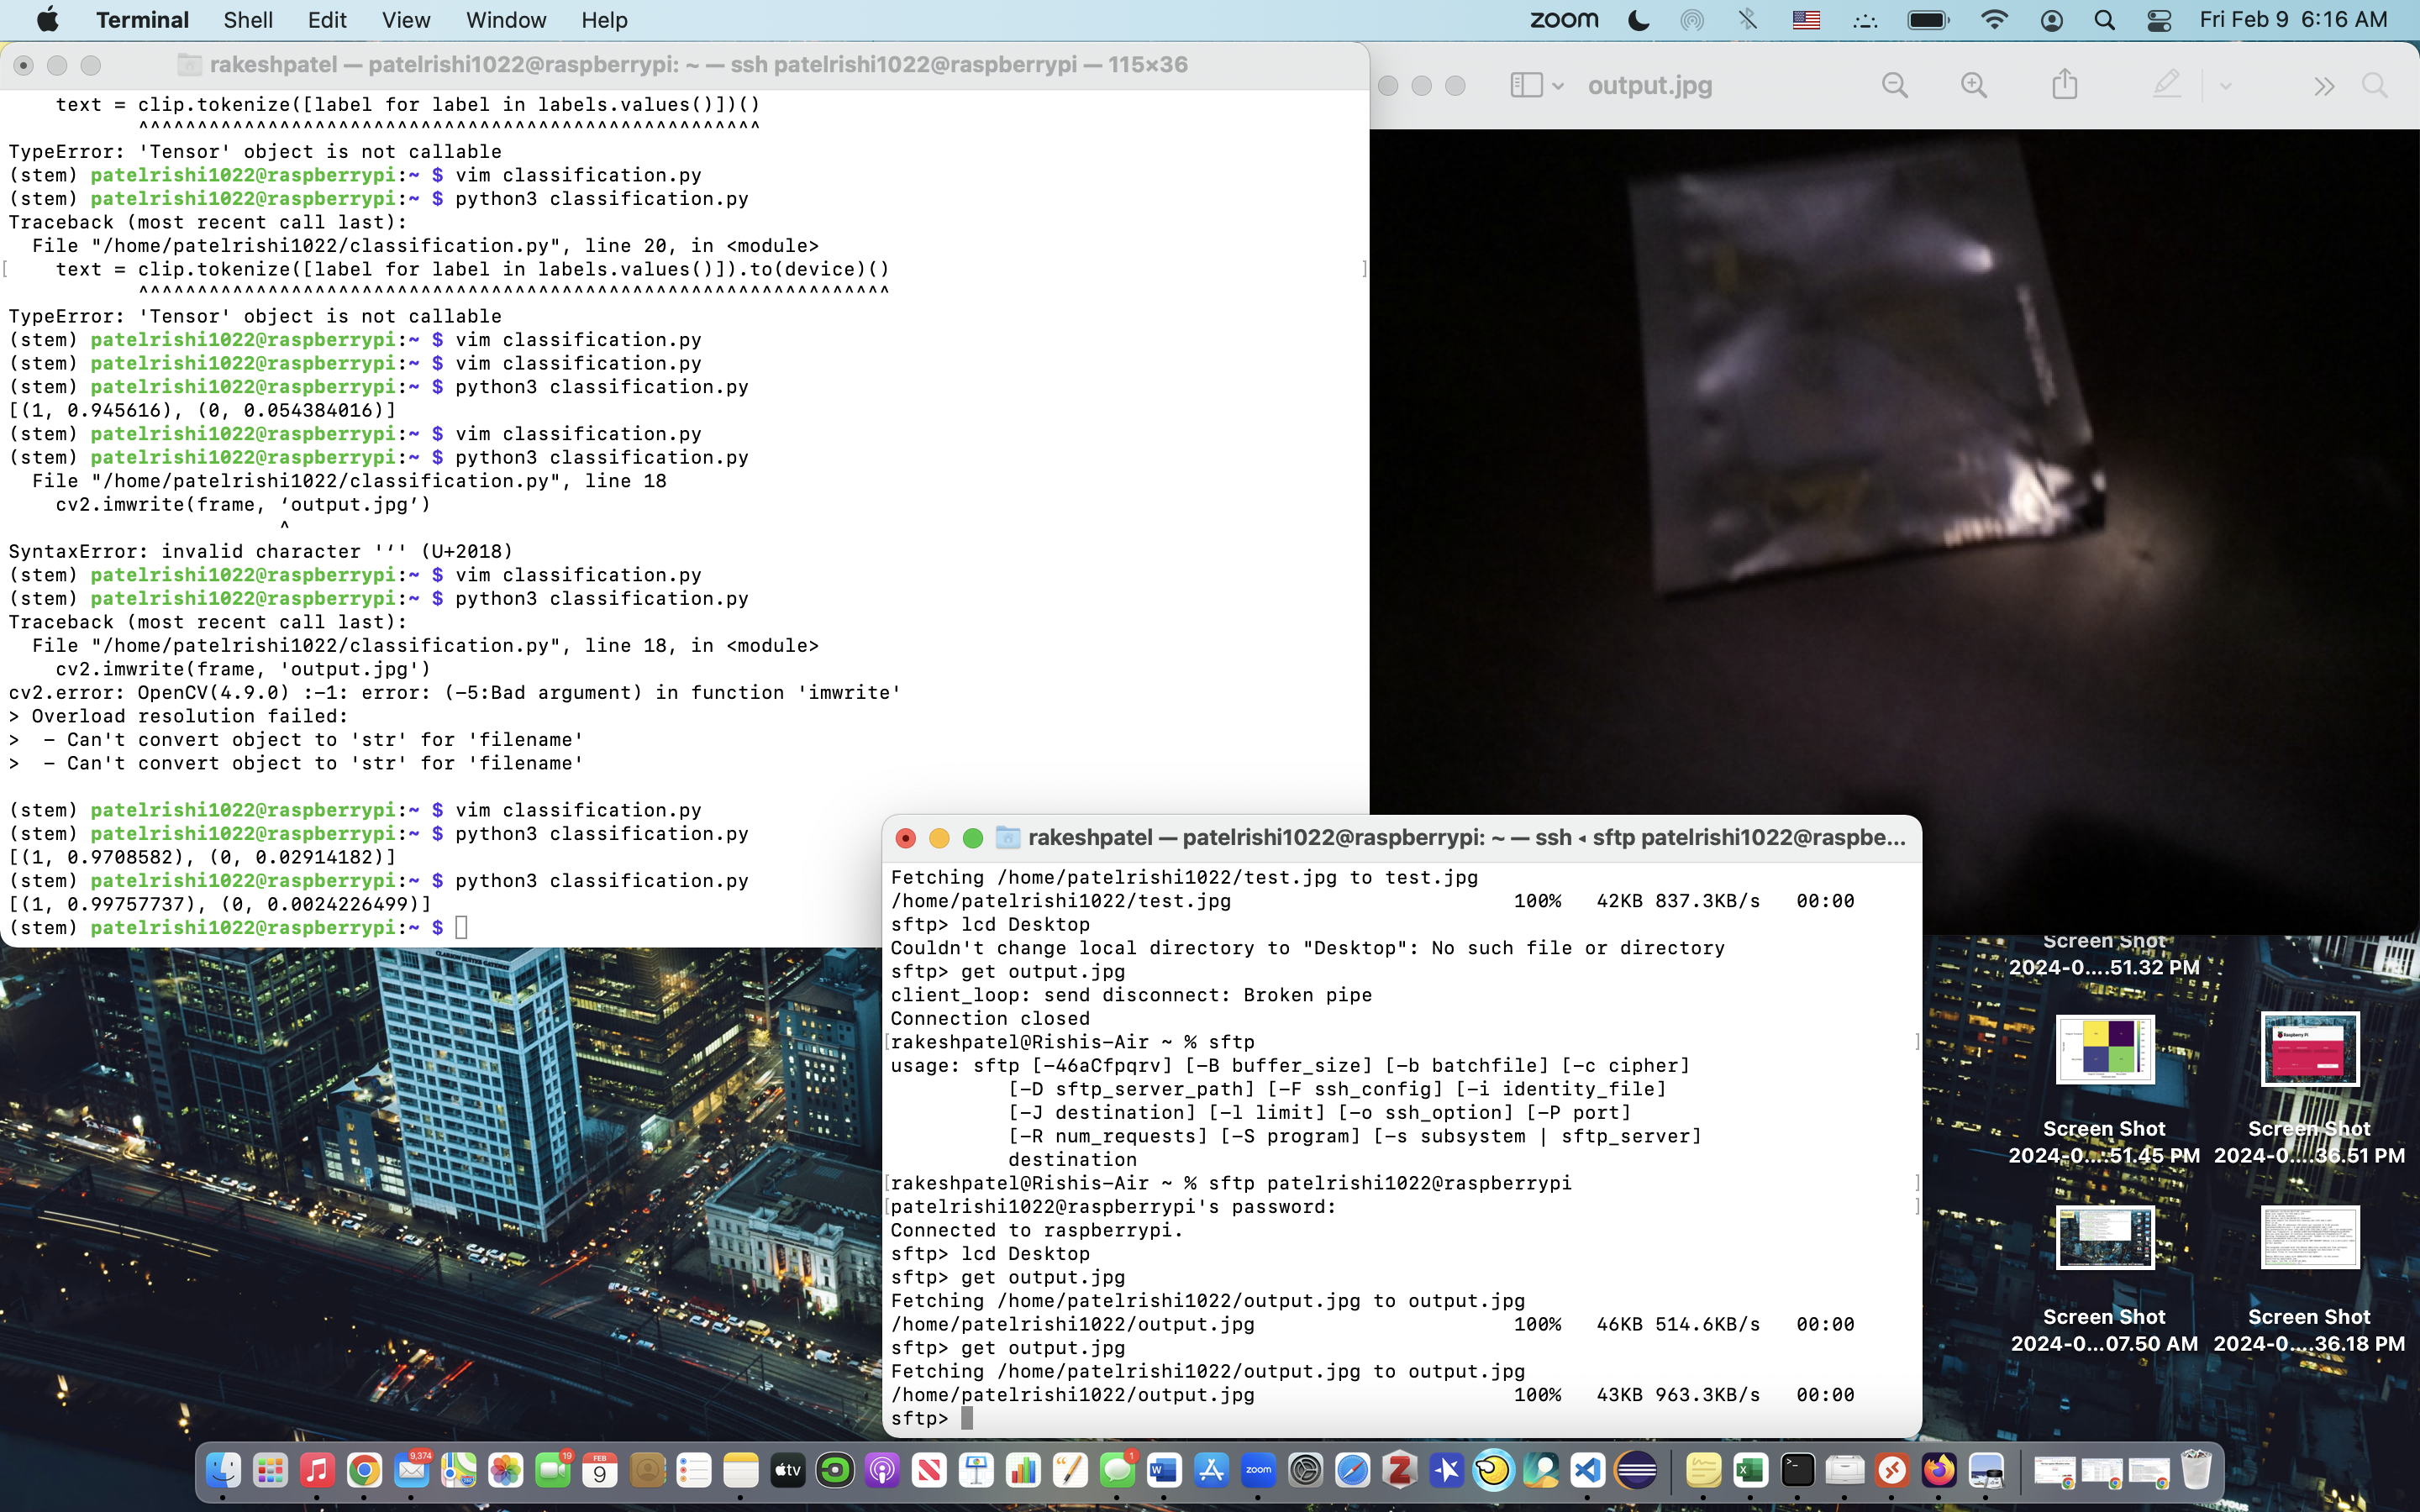Select the share icon in image viewer

click(2065, 84)
